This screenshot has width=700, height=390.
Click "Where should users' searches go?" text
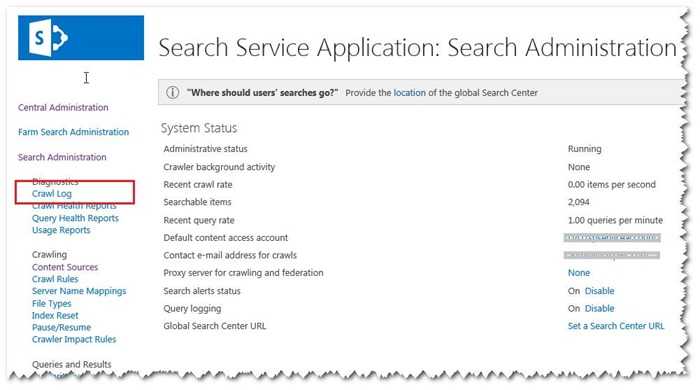pyautogui.click(x=262, y=93)
